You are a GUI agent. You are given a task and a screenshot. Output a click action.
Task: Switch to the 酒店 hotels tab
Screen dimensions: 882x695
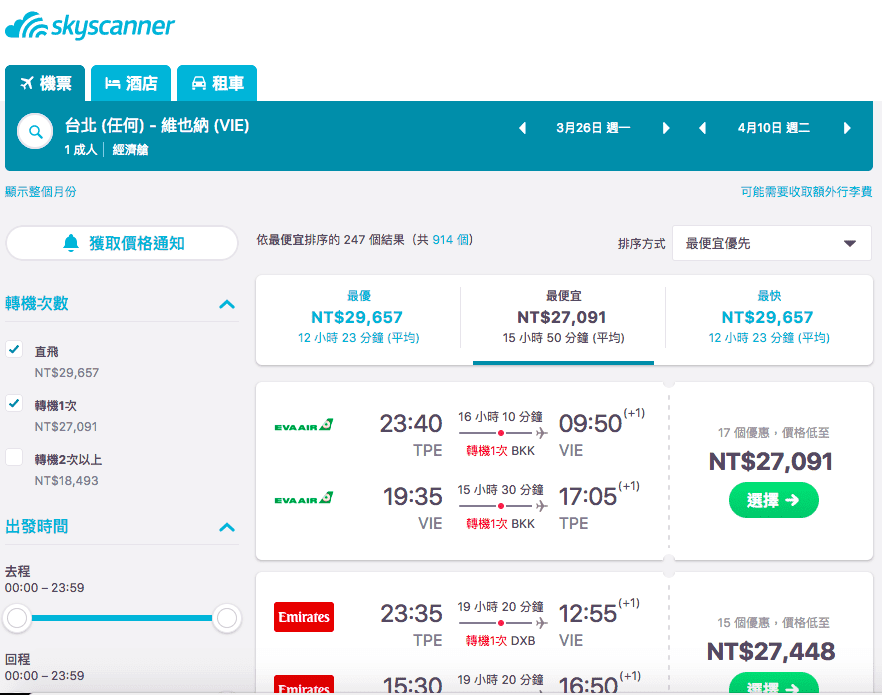tap(131, 83)
